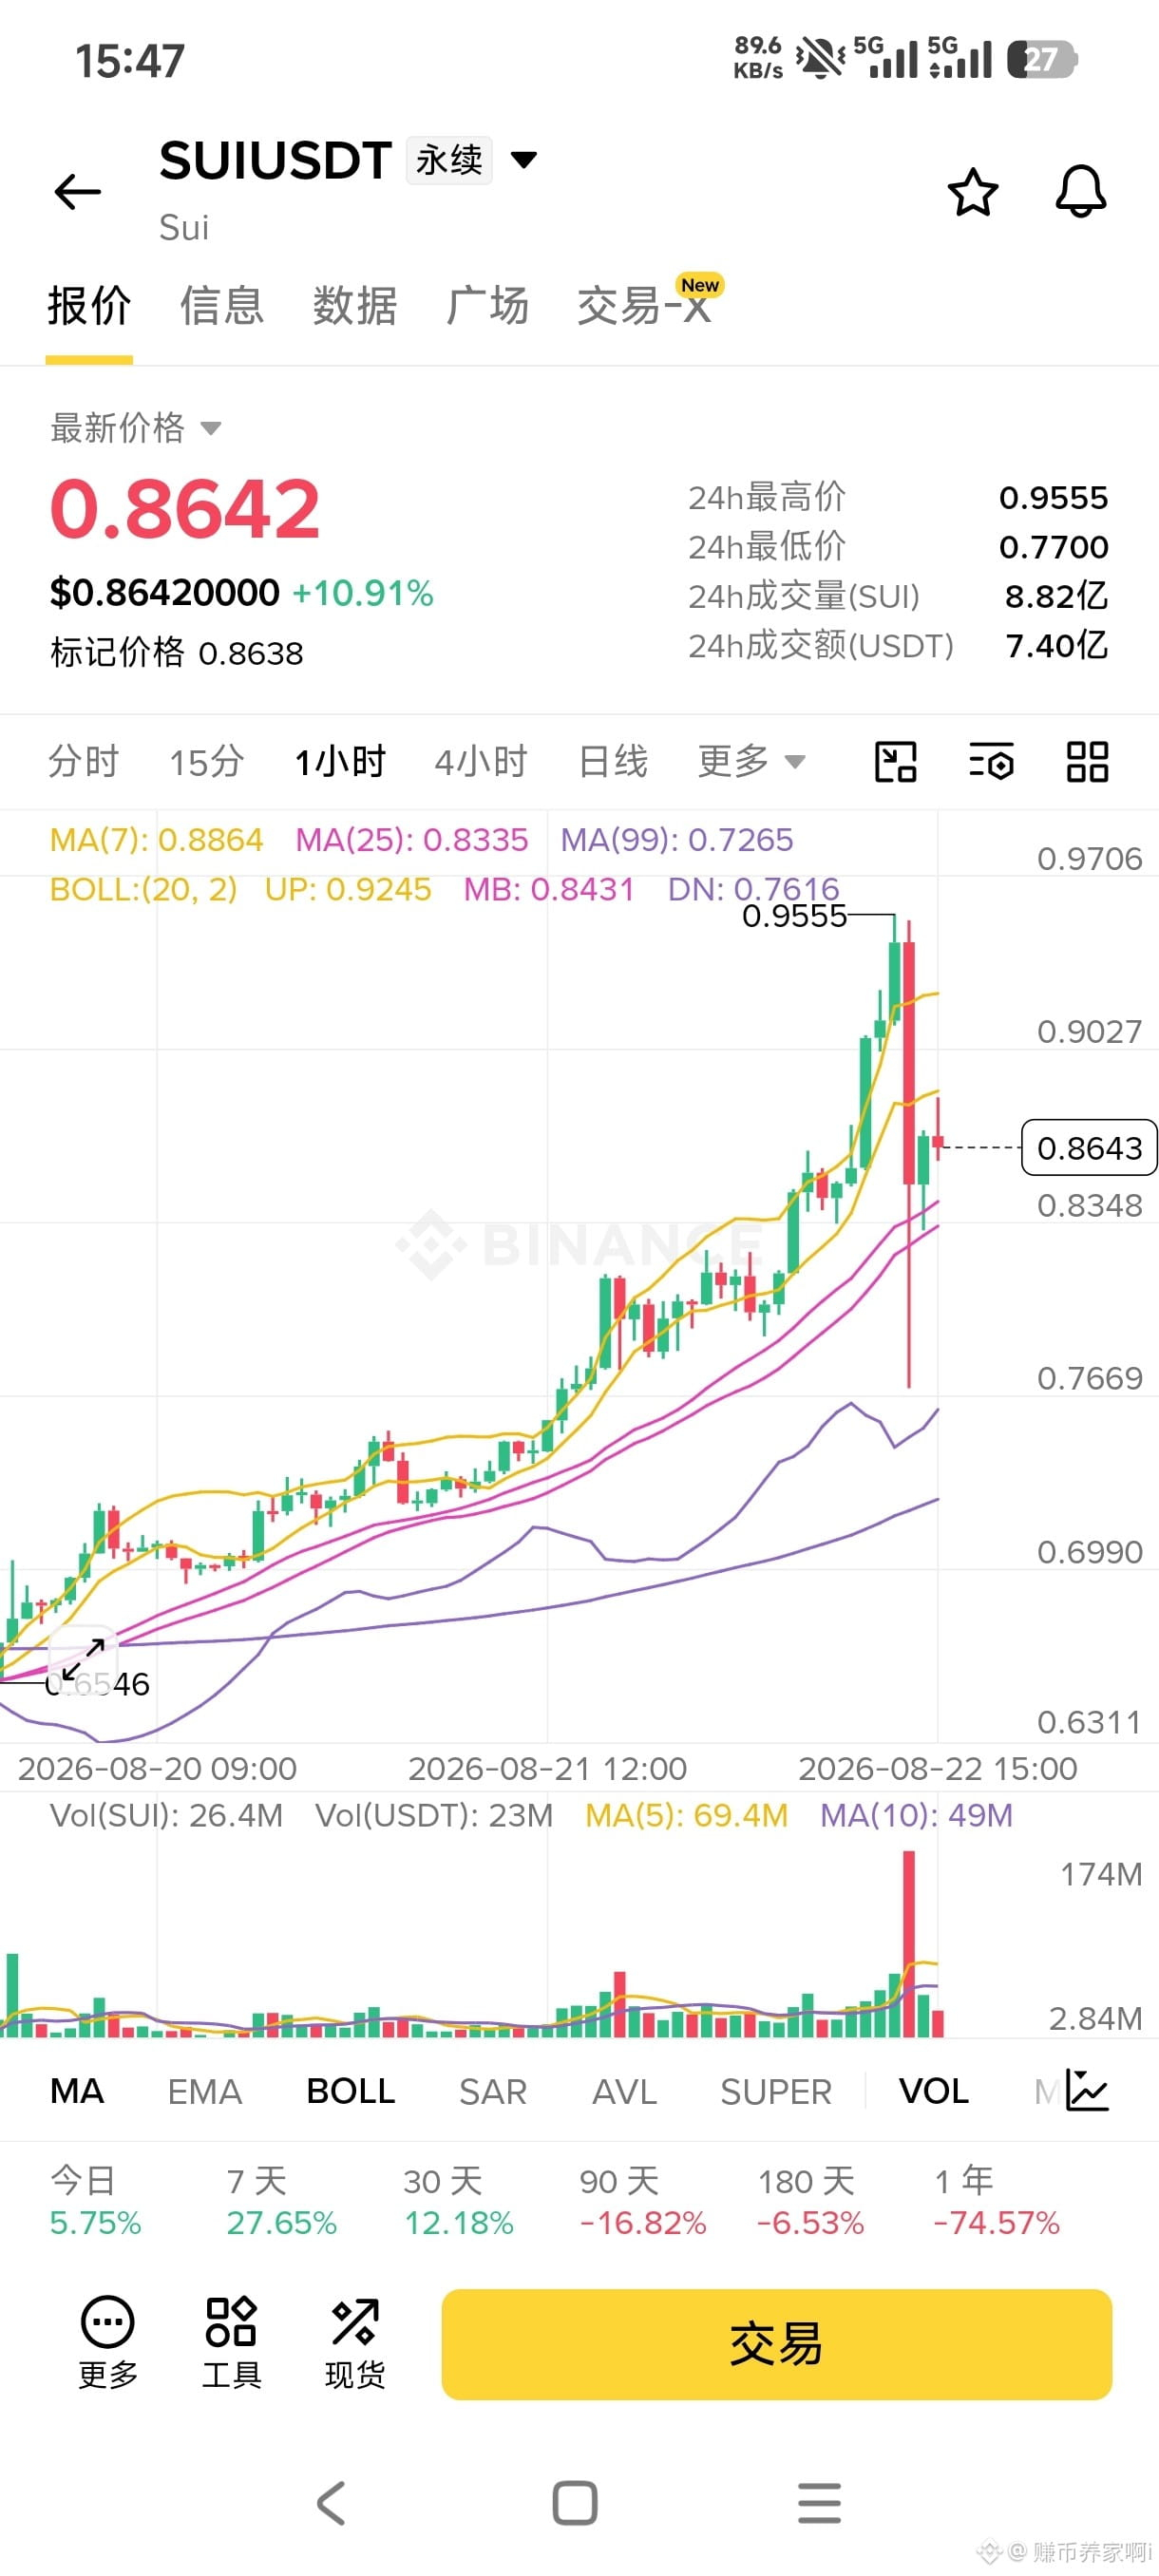Tap the 24h成交量(SUI) 8.82亿 value
Image resolution: width=1159 pixels, height=2576 pixels.
(1056, 597)
